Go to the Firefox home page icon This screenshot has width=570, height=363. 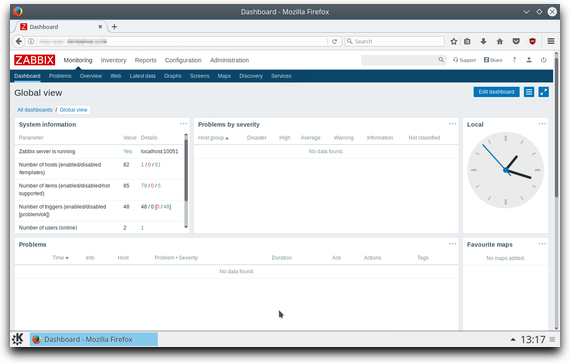[x=500, y=41]
